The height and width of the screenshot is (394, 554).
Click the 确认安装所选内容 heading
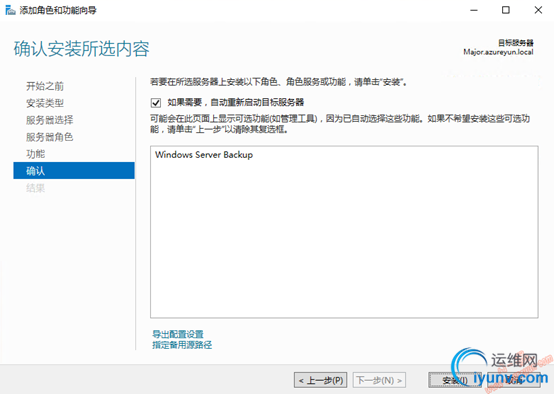pos(82,49)
